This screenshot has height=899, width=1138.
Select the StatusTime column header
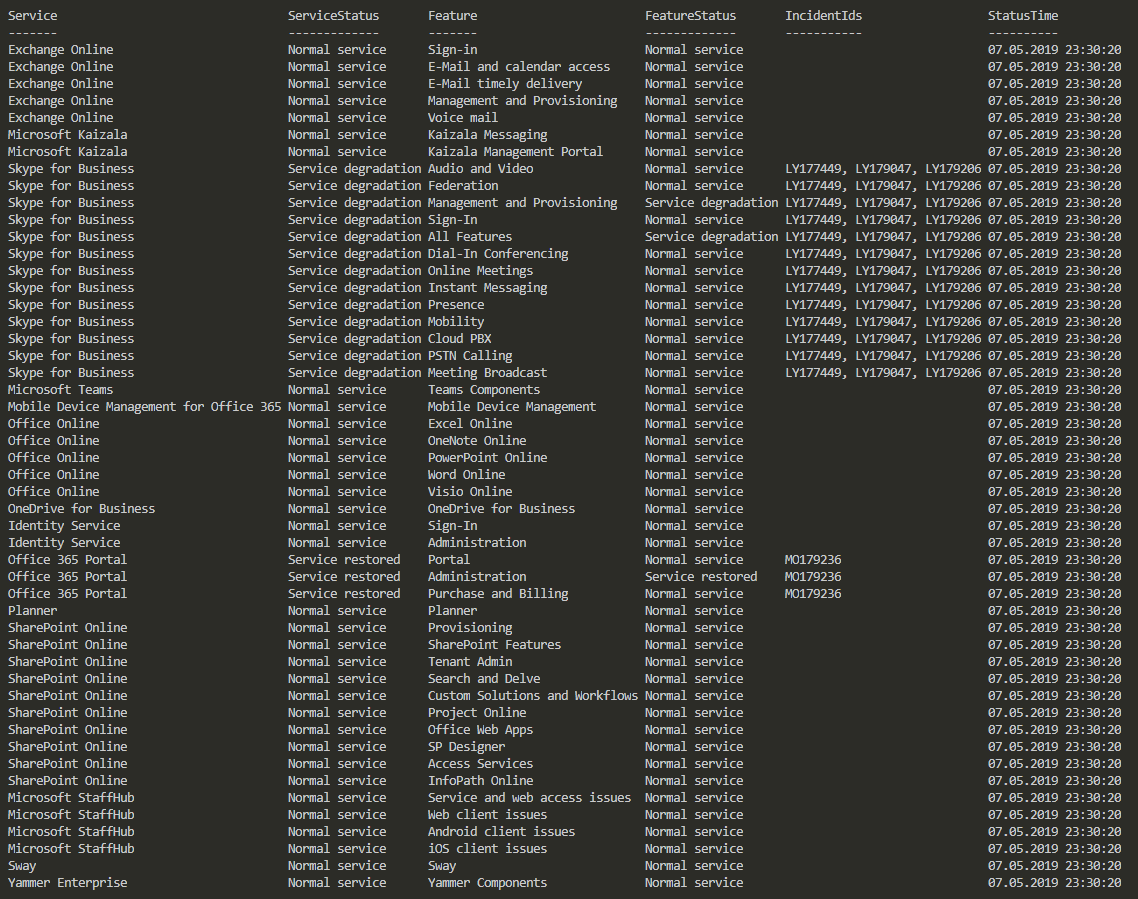tap(1023, 16)
